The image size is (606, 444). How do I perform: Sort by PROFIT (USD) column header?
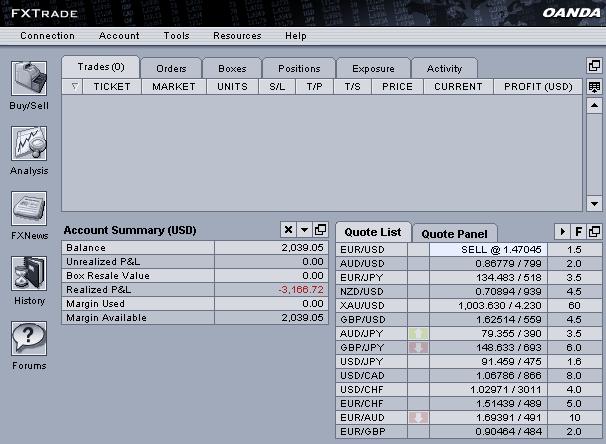538,87
